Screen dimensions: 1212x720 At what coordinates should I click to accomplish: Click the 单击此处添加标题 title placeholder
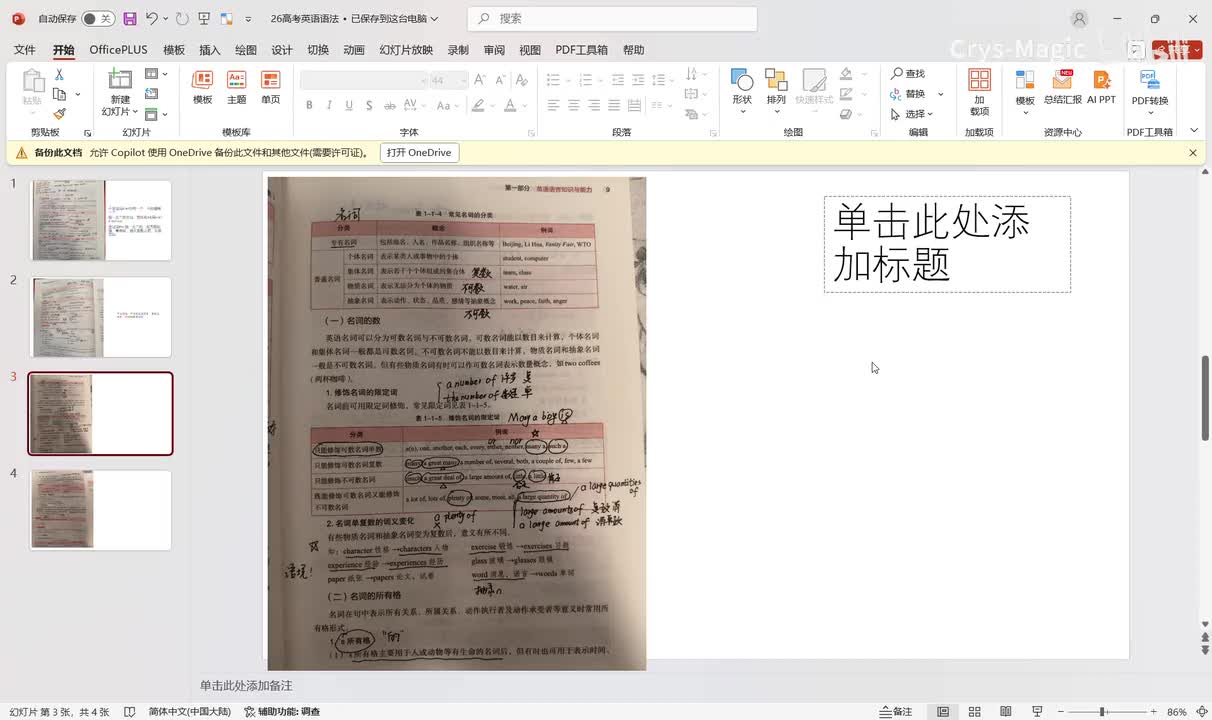click(947, 244)
